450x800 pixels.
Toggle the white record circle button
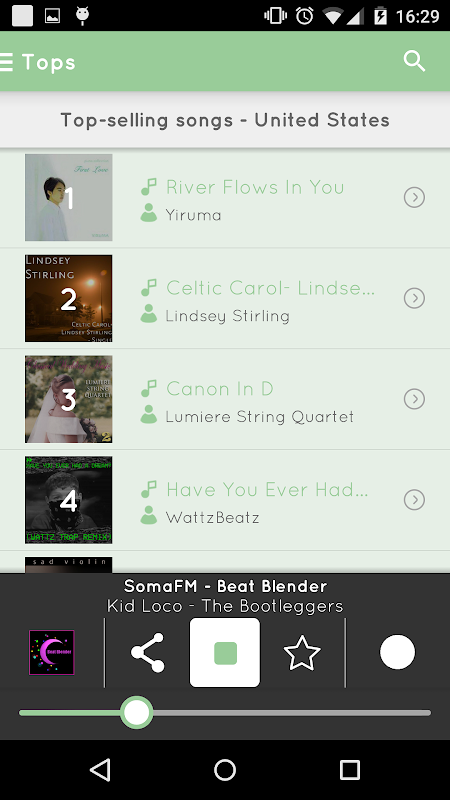click(397, 652)
